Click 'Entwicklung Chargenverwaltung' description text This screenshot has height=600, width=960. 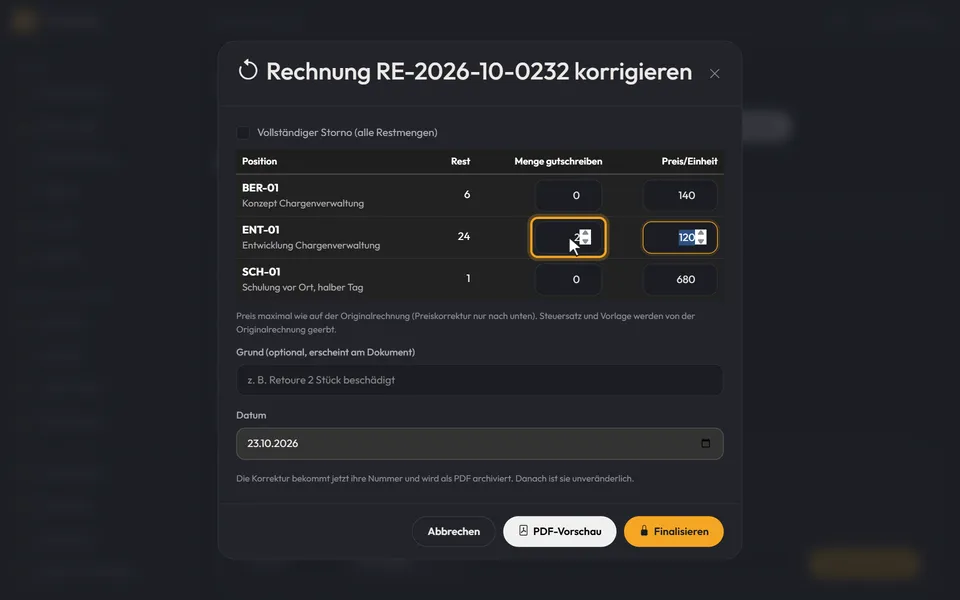click(311, 246)
